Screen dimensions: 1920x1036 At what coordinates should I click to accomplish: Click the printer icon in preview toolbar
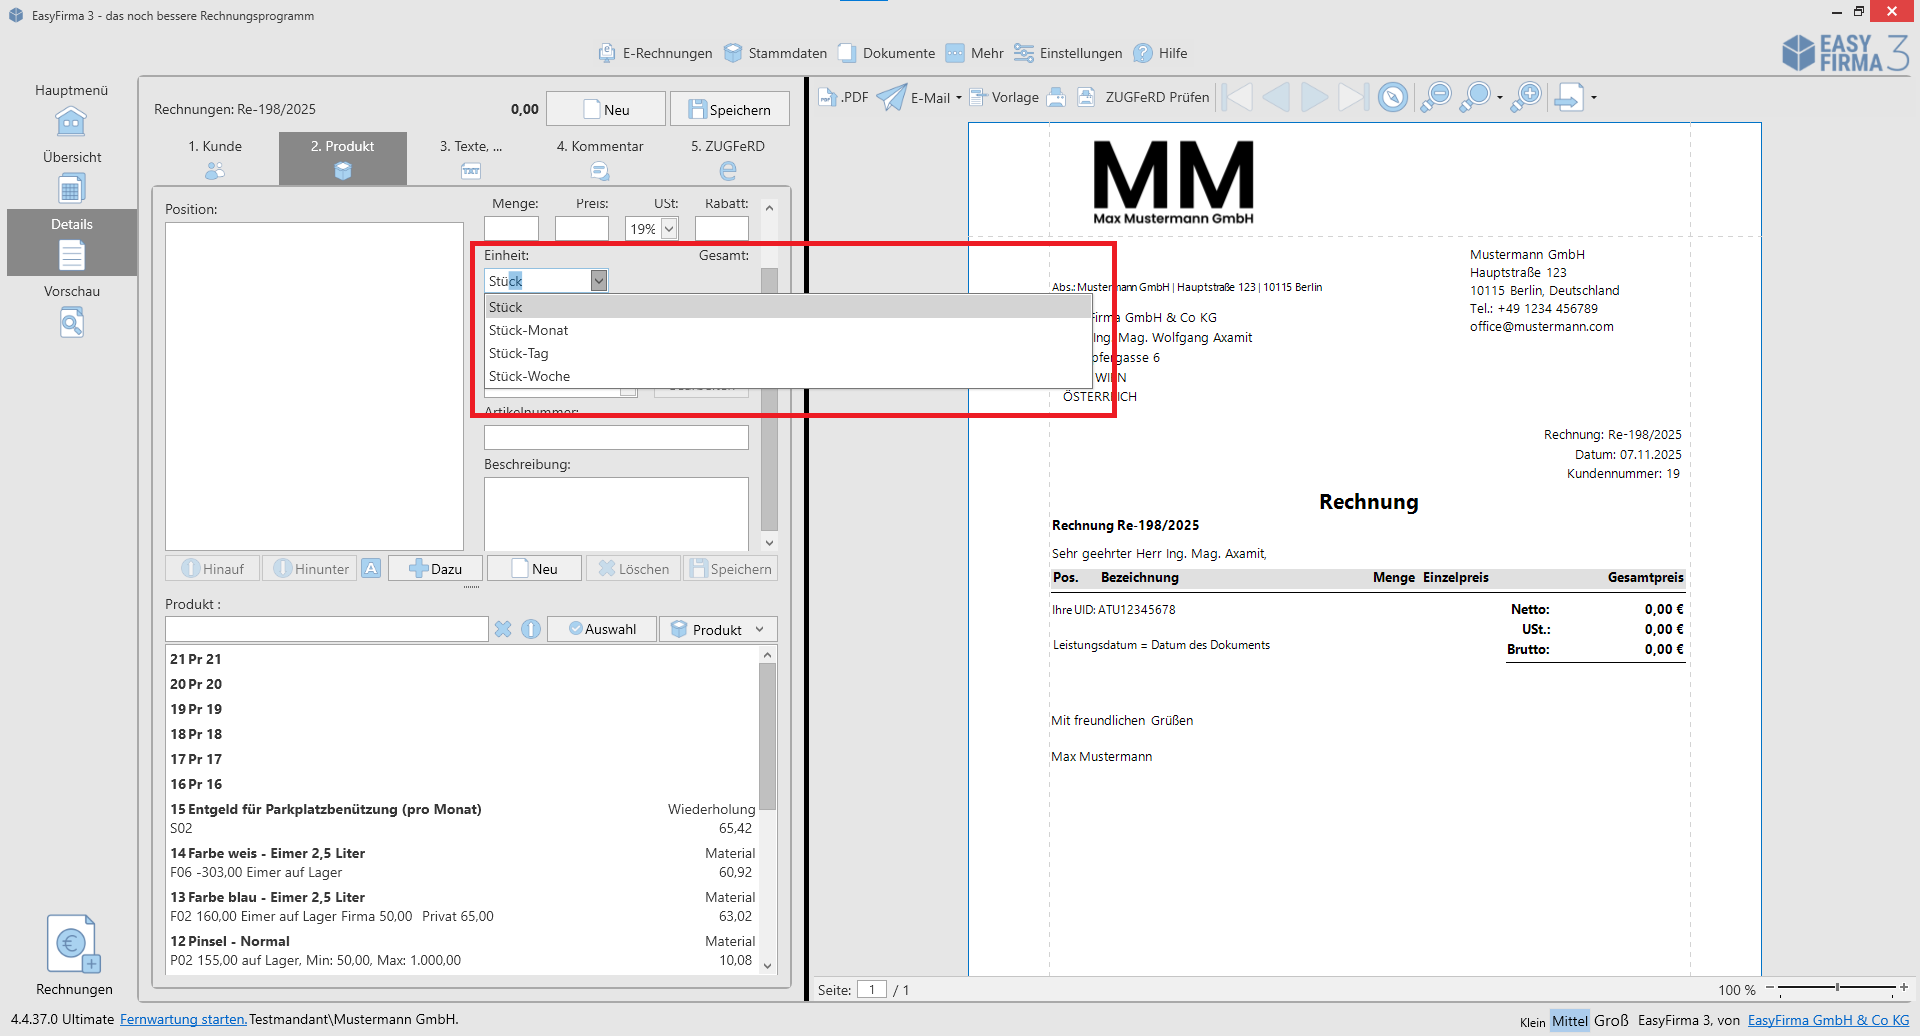point(1056,98)
